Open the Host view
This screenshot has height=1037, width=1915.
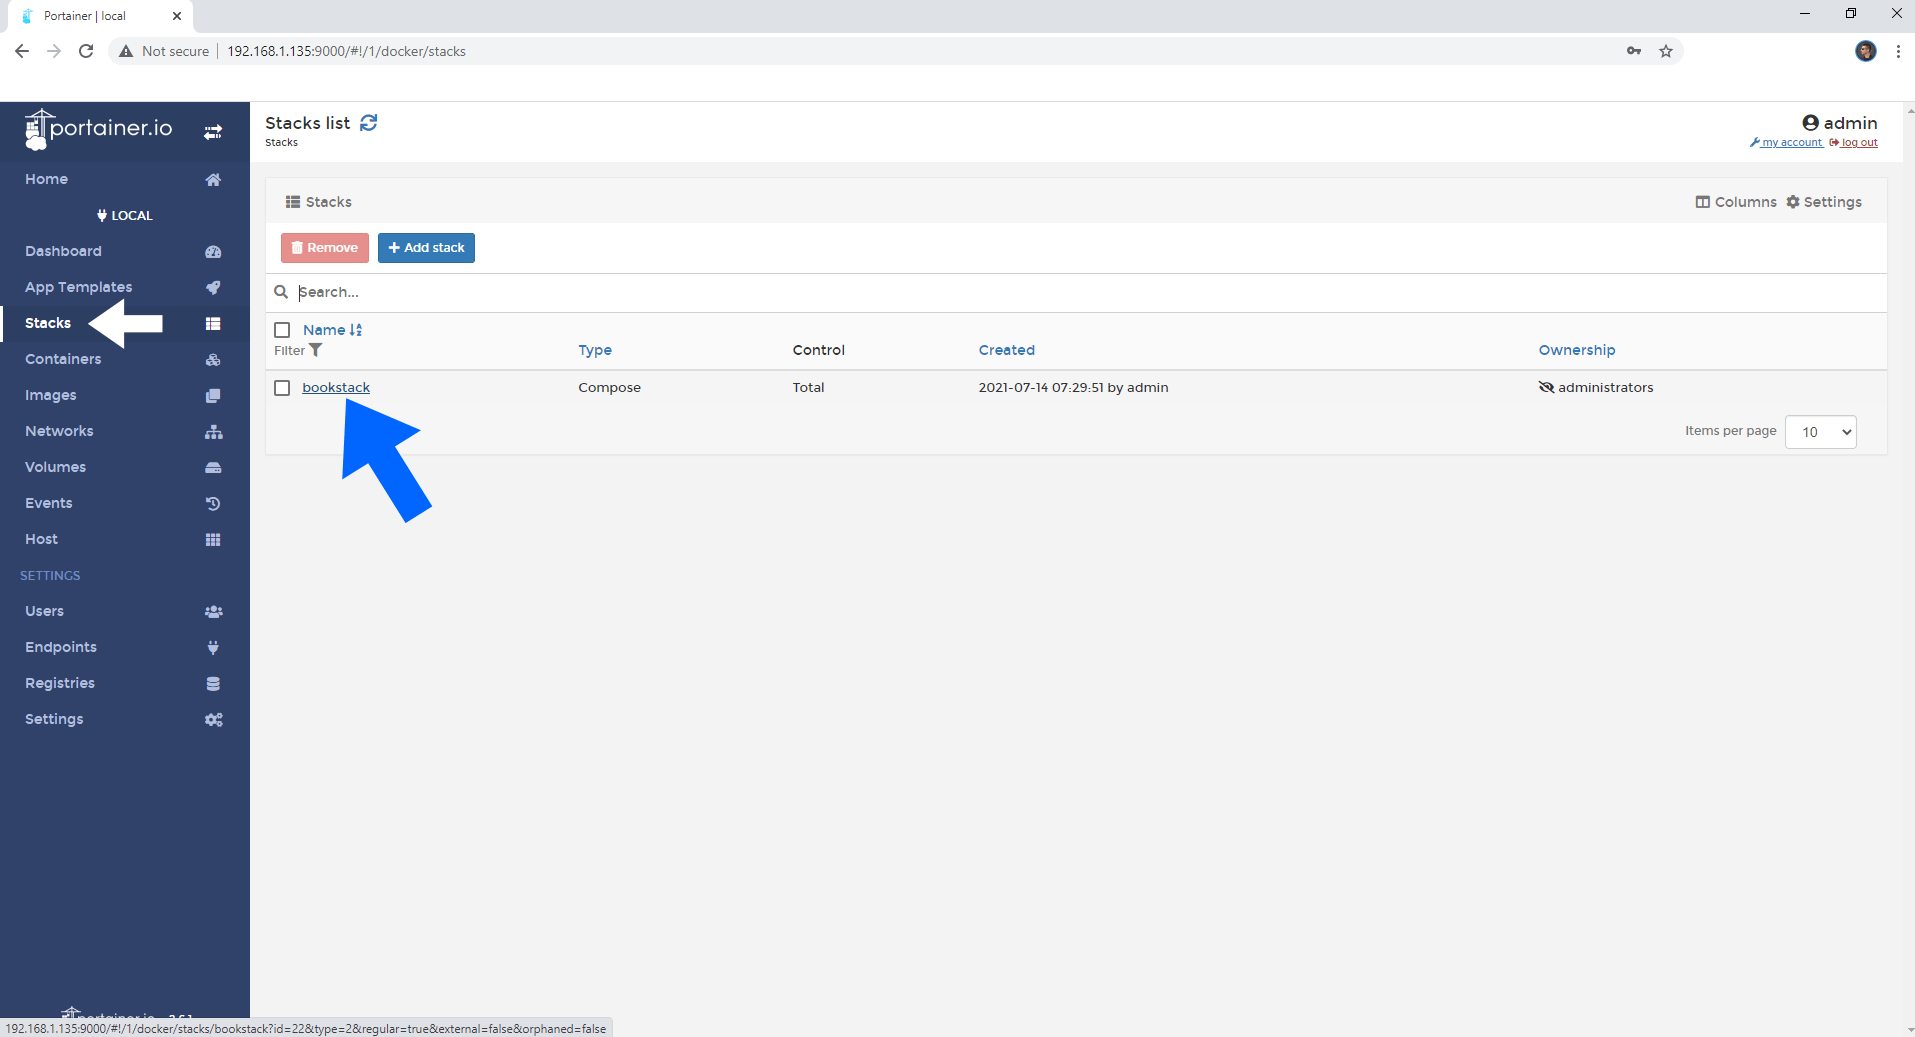coord(40,539)
